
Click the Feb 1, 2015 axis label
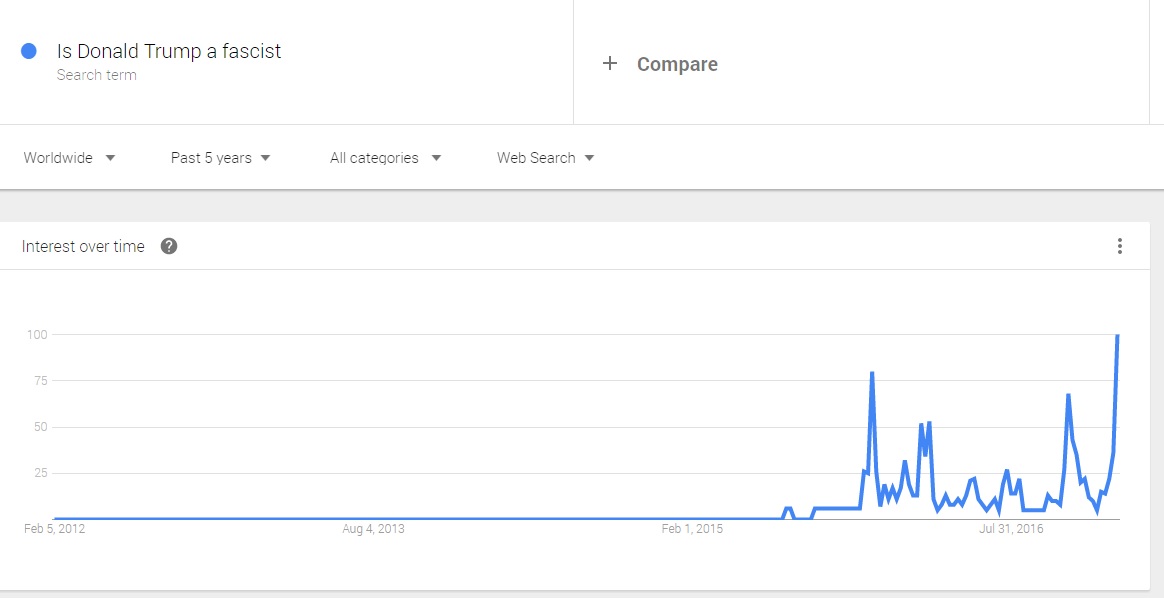click(x=692, y=529)
